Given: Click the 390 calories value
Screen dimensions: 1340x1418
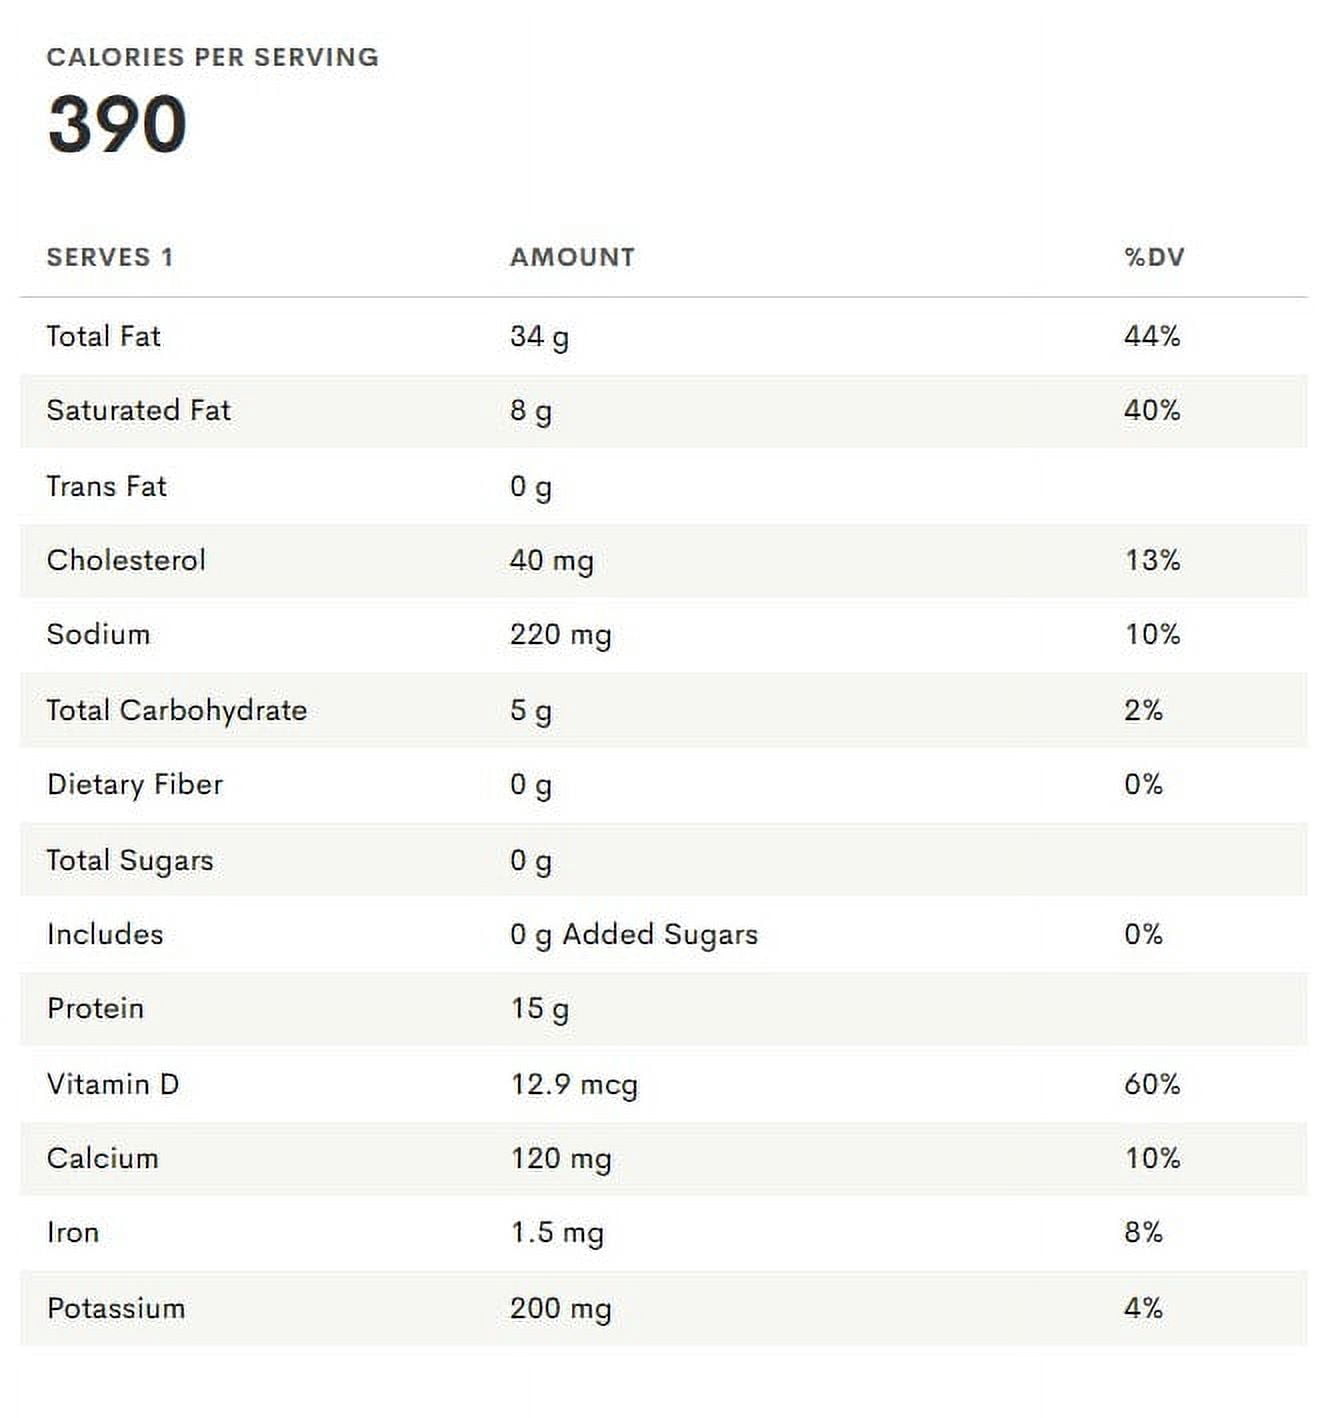Looking at the screenshot, I should coord(117,124).
